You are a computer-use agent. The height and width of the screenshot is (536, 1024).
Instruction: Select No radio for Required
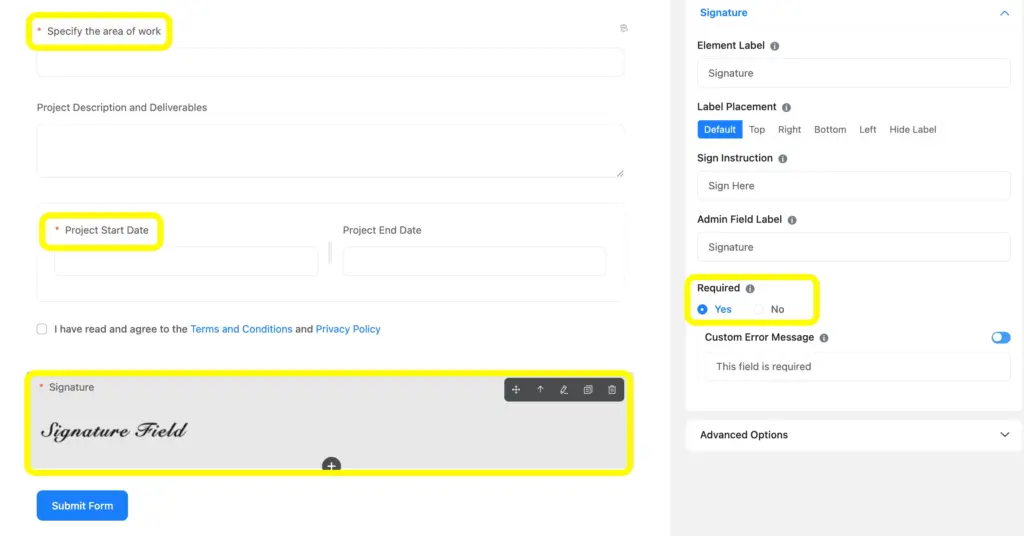758,309
